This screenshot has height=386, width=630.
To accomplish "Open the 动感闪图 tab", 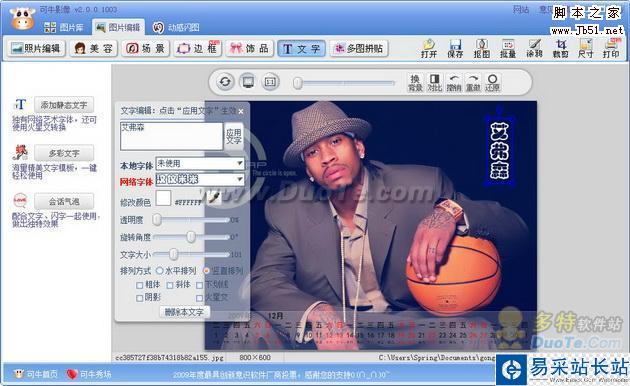I will 176,27.
